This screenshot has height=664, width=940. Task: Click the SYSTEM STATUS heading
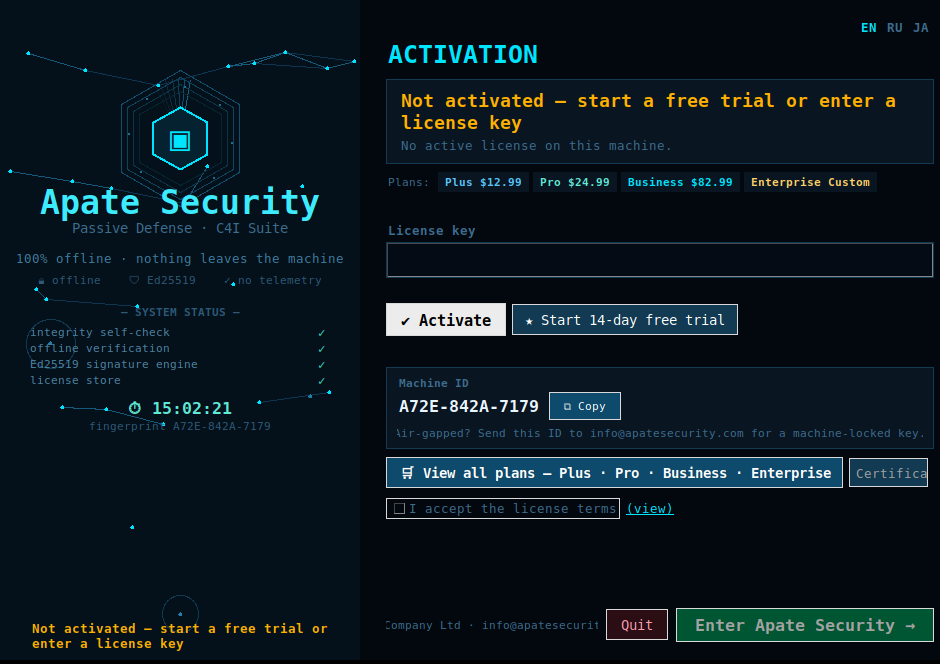pos(180,312)
